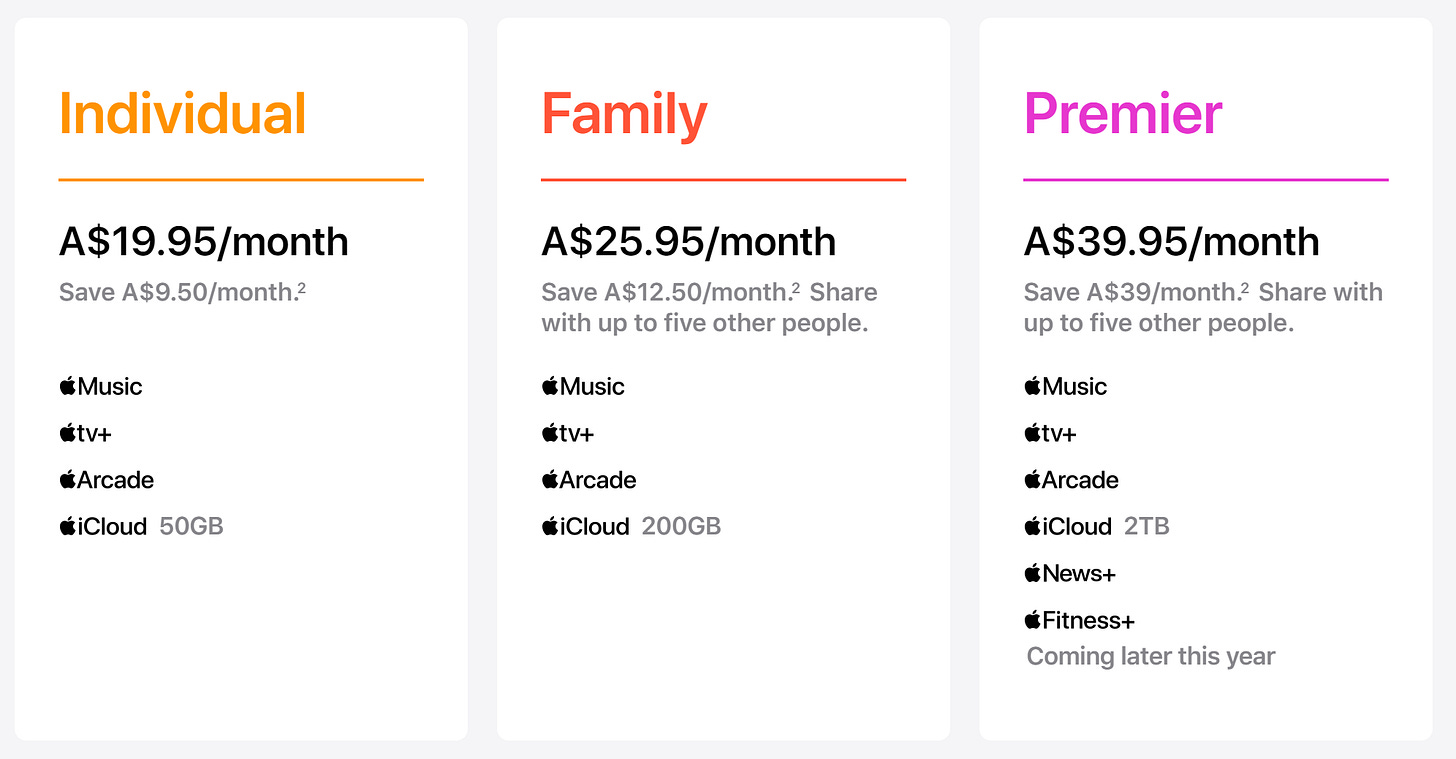
Task: Click the A$19.95/month price
Action: pyautogui.click(x=204, y=242)
